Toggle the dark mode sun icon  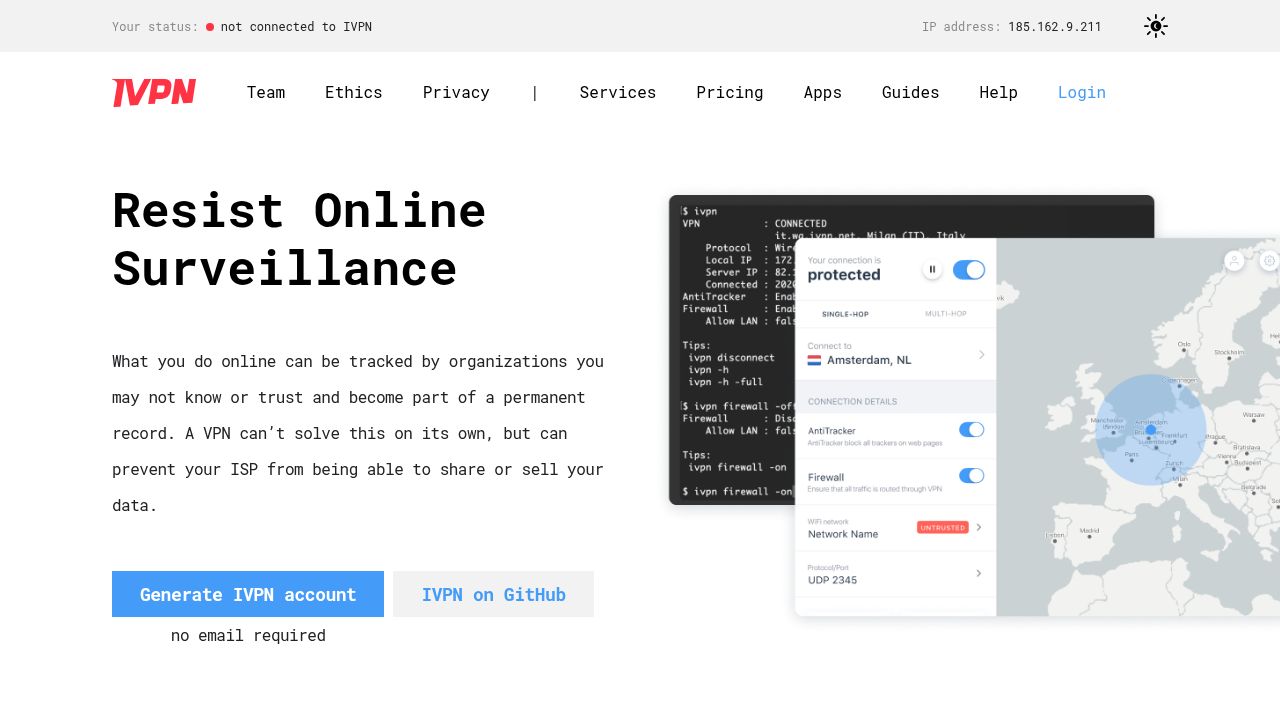point(1156,26)
